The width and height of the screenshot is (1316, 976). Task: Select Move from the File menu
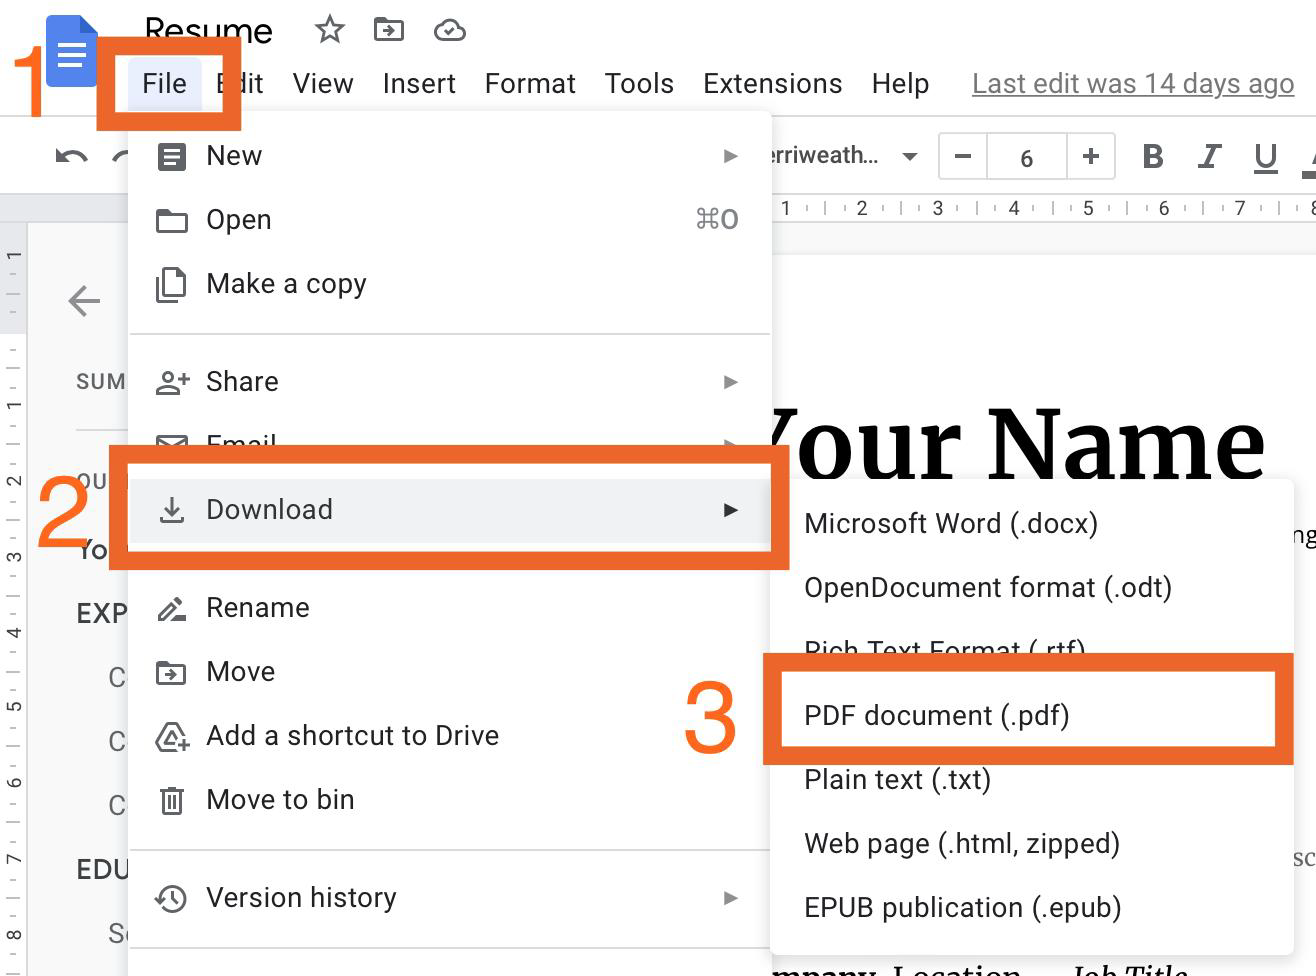tap(450, 672)
